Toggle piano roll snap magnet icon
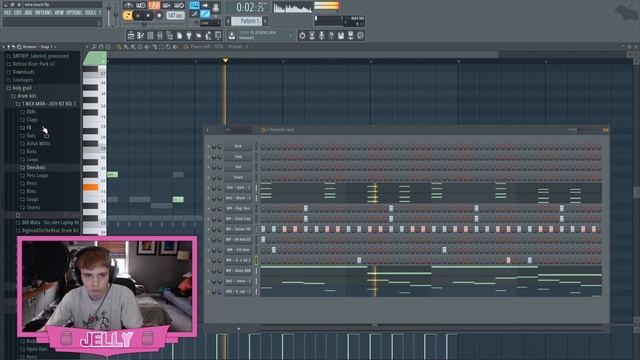Screen dimensions: 640x360 coord(101,47)
